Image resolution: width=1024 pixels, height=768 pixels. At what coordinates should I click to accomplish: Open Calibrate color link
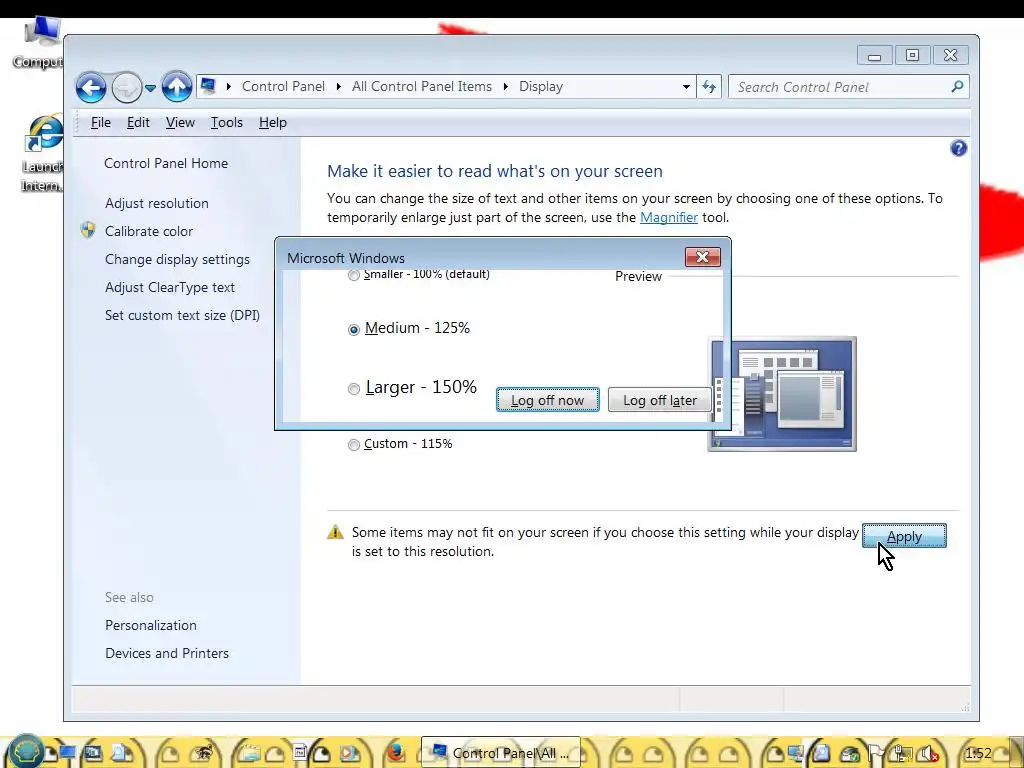pyautogui.click(x=149, y=231)
